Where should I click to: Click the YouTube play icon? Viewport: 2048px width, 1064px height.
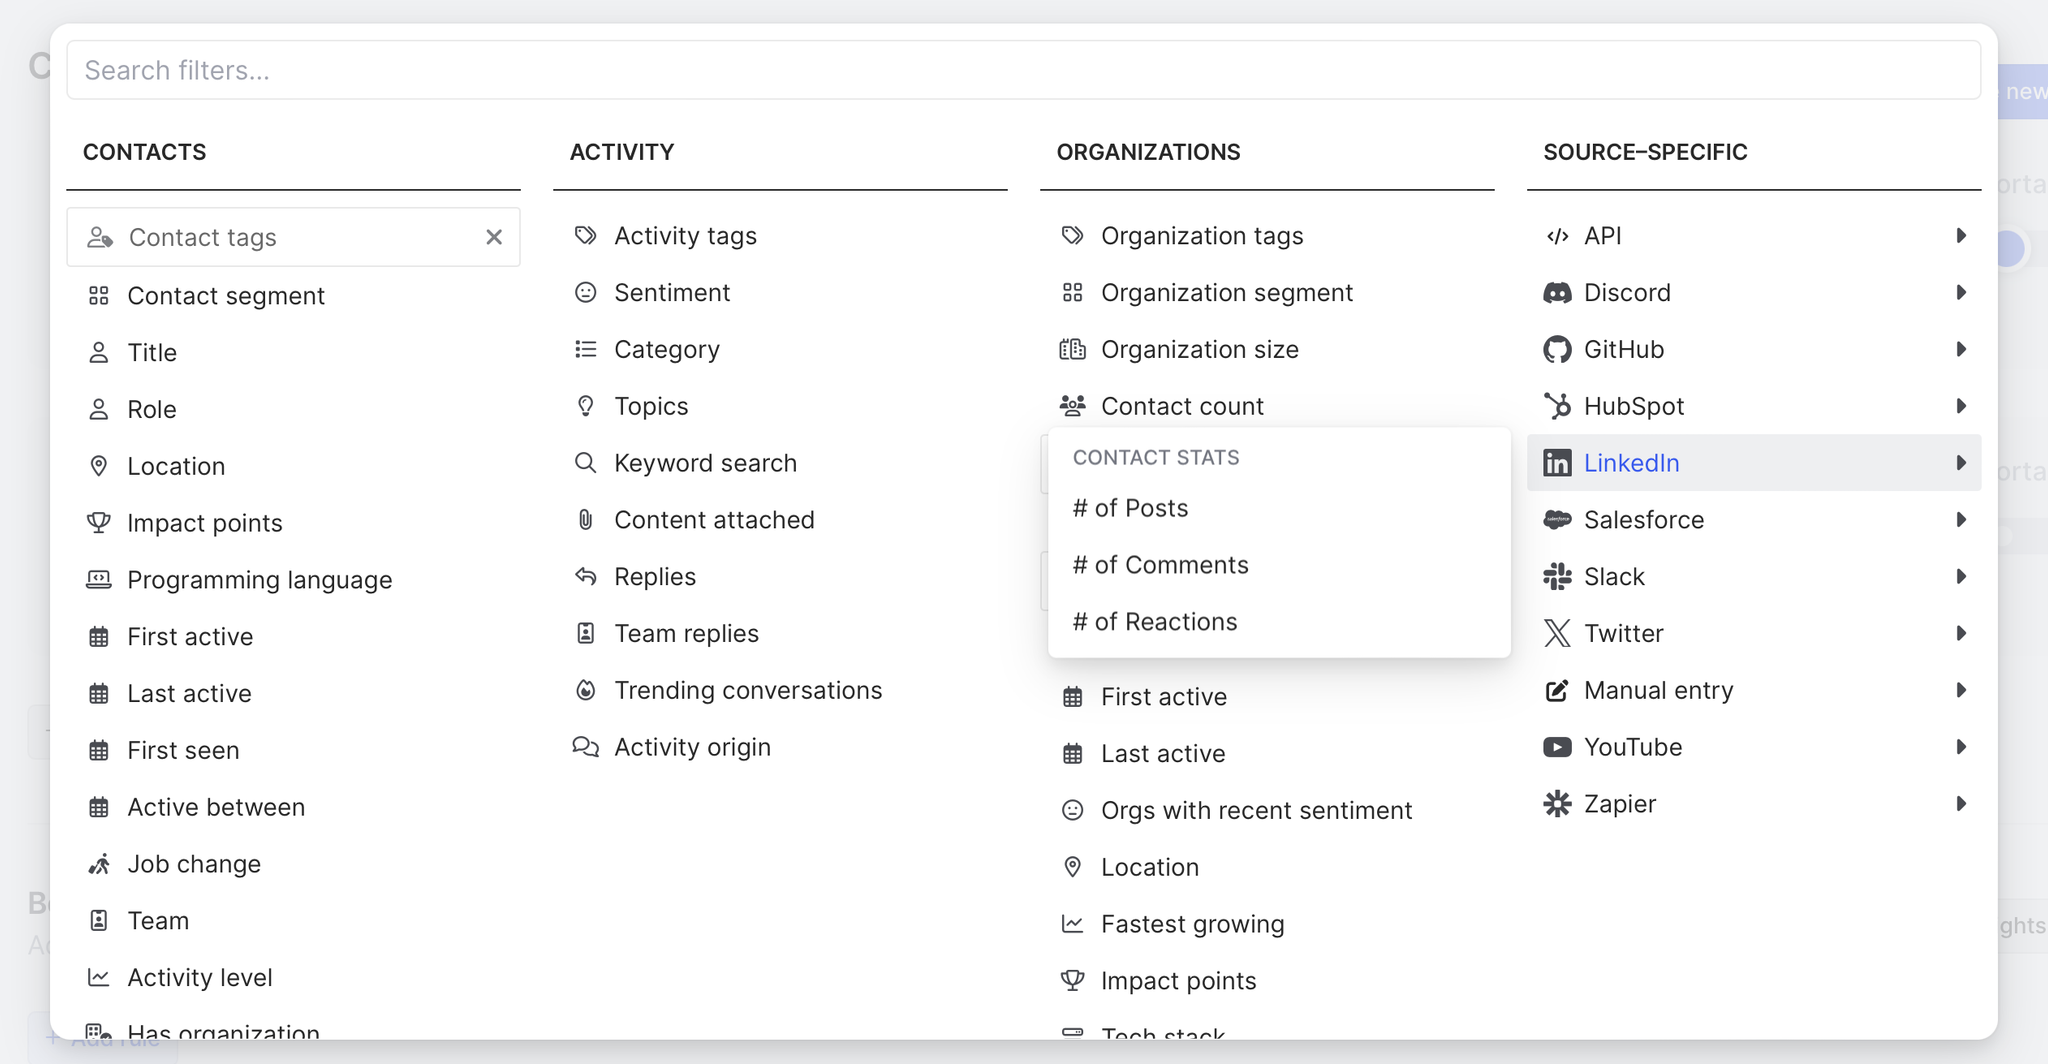pos(1557,747)
